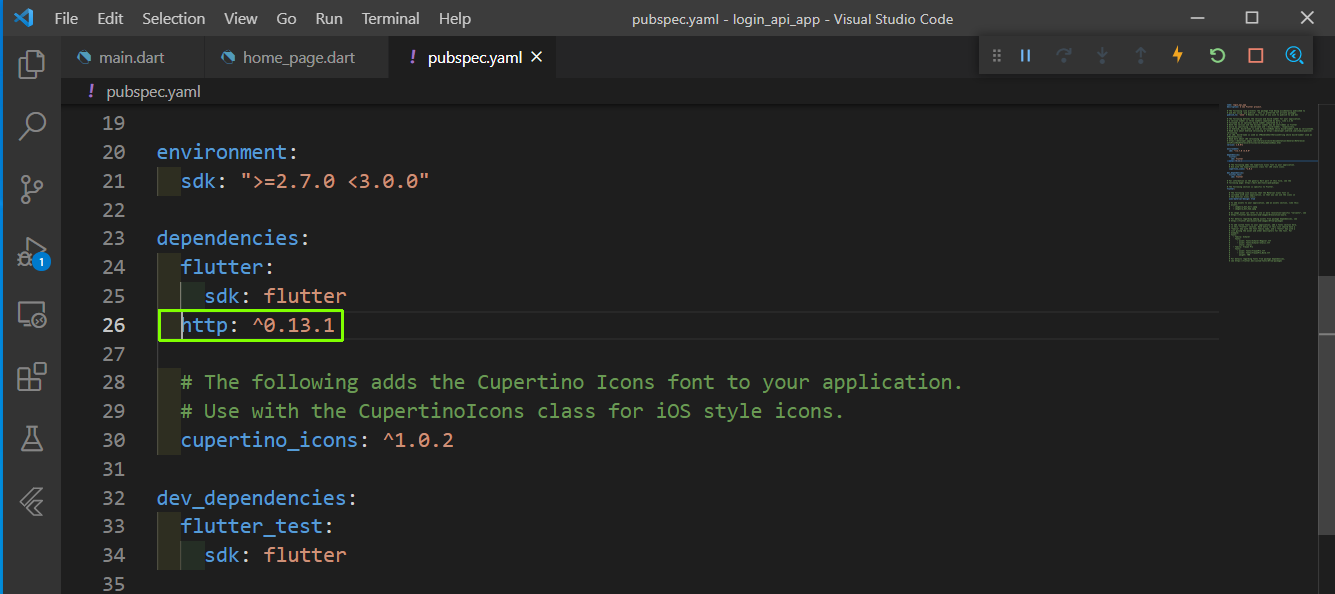
Task: Open Run and Debug view with badge
Action: [x=32, y=252]
